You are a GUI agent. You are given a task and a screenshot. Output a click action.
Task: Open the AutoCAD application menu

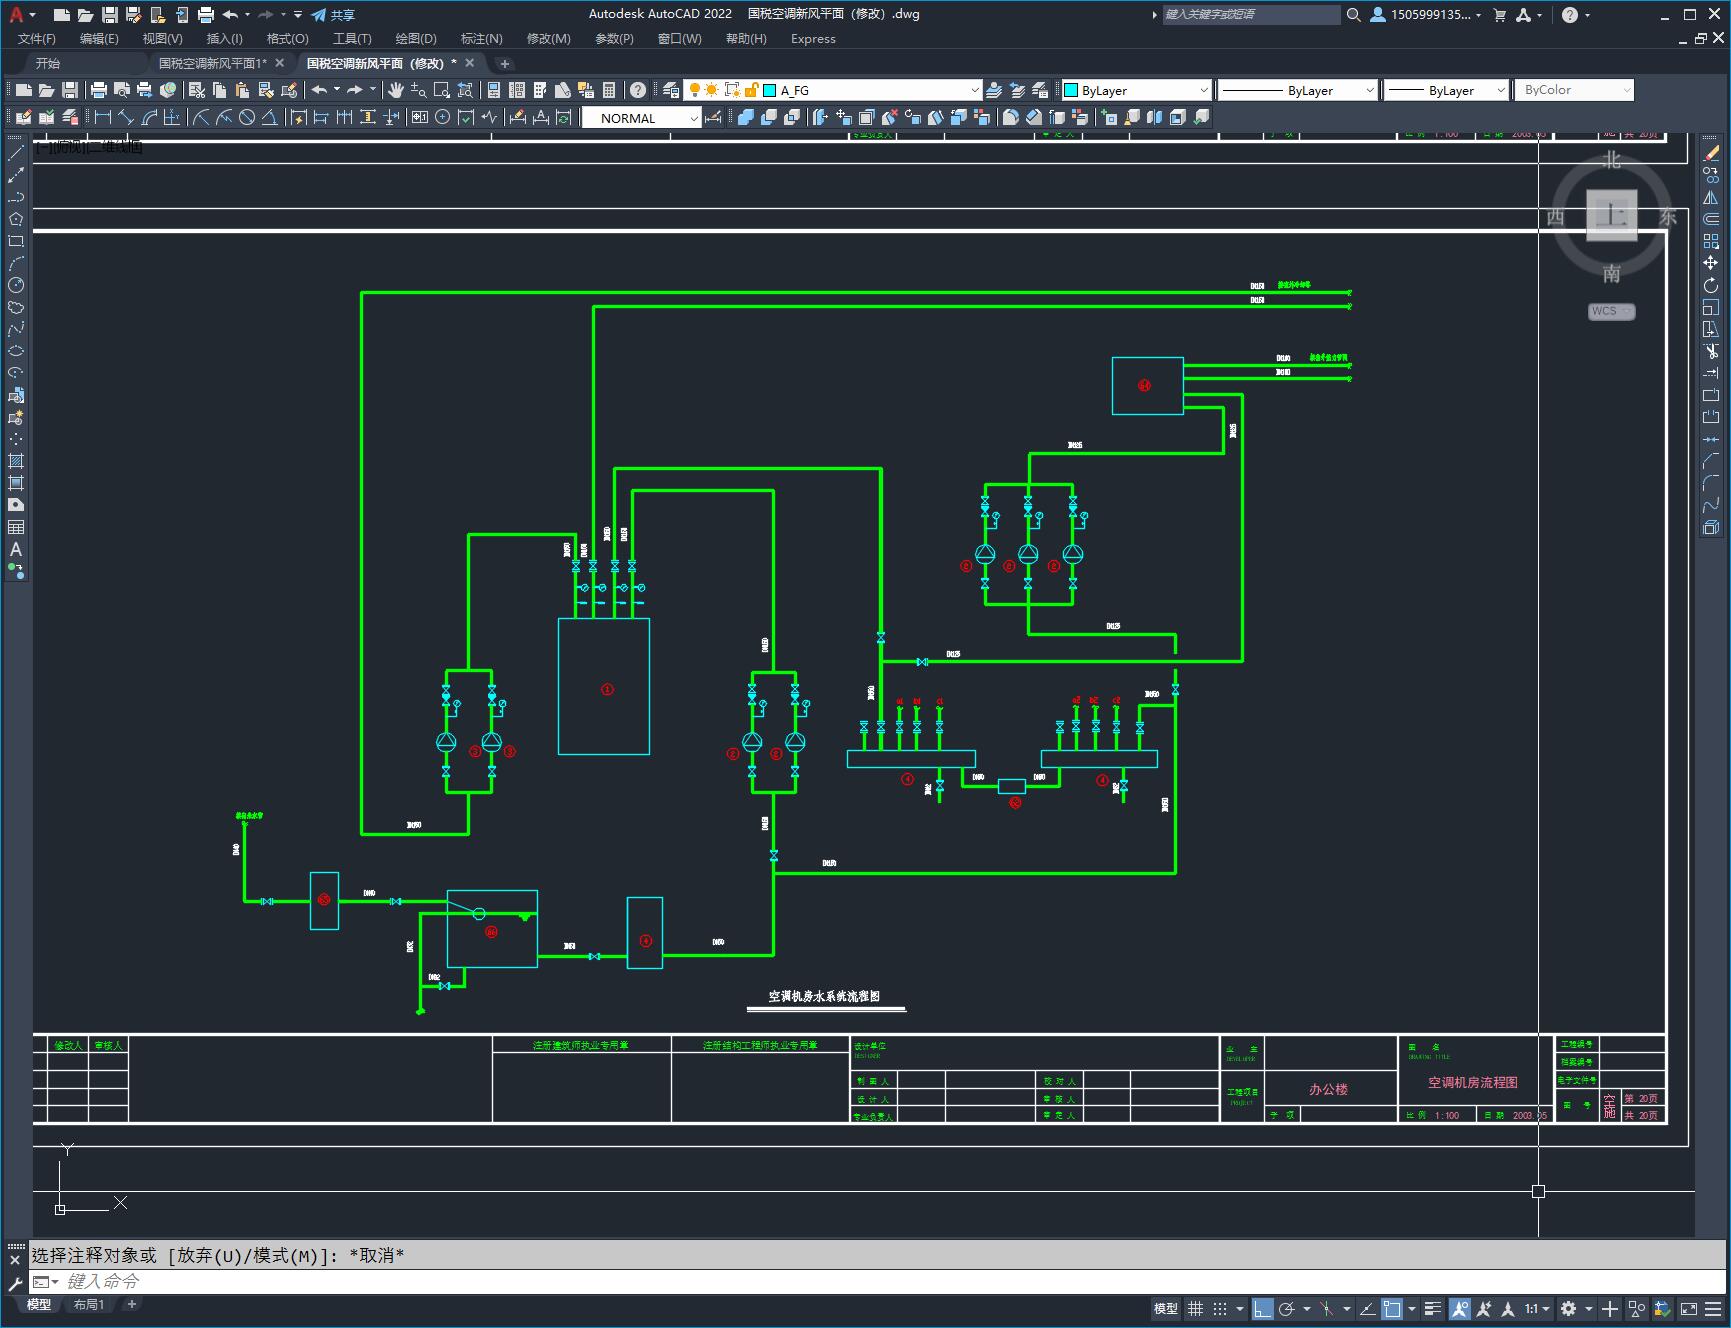pos(20,14)
